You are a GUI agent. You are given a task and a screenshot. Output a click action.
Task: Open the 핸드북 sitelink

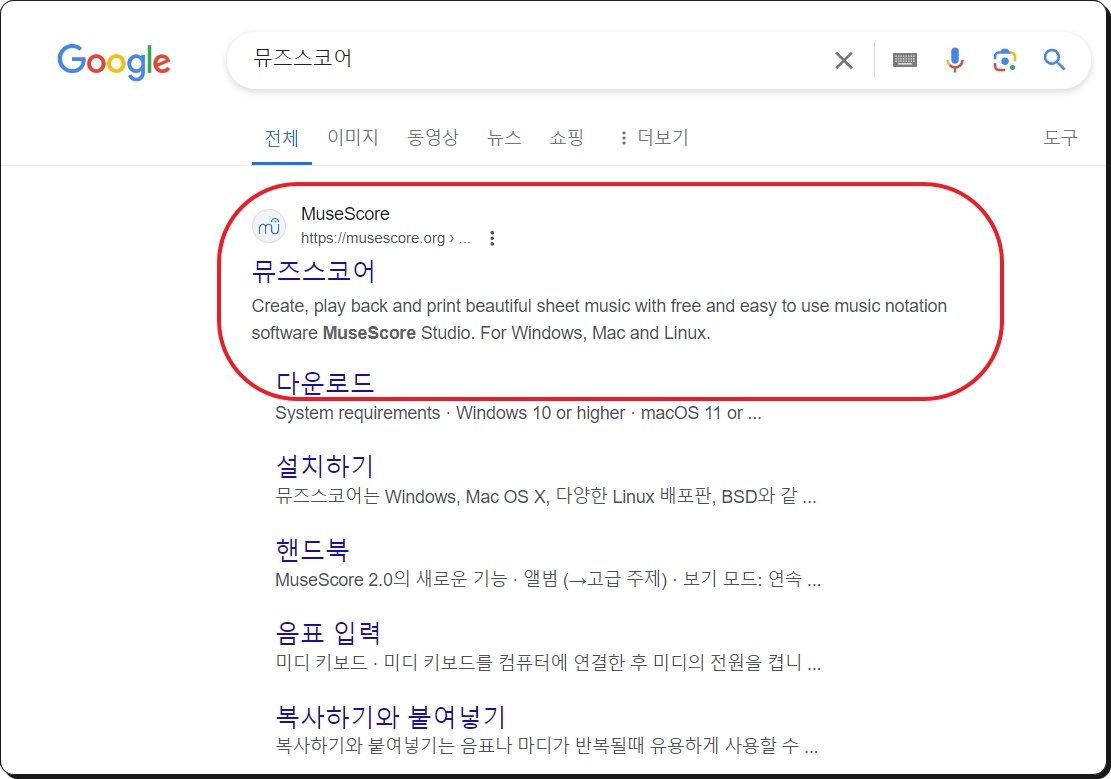pos(312,549)
